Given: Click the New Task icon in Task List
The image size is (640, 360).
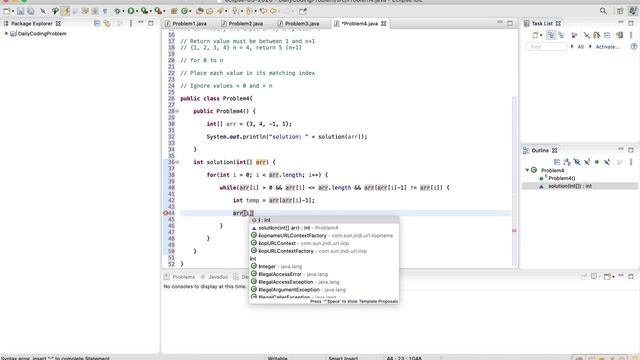Looking at the screenshot, I should (535, 35).
